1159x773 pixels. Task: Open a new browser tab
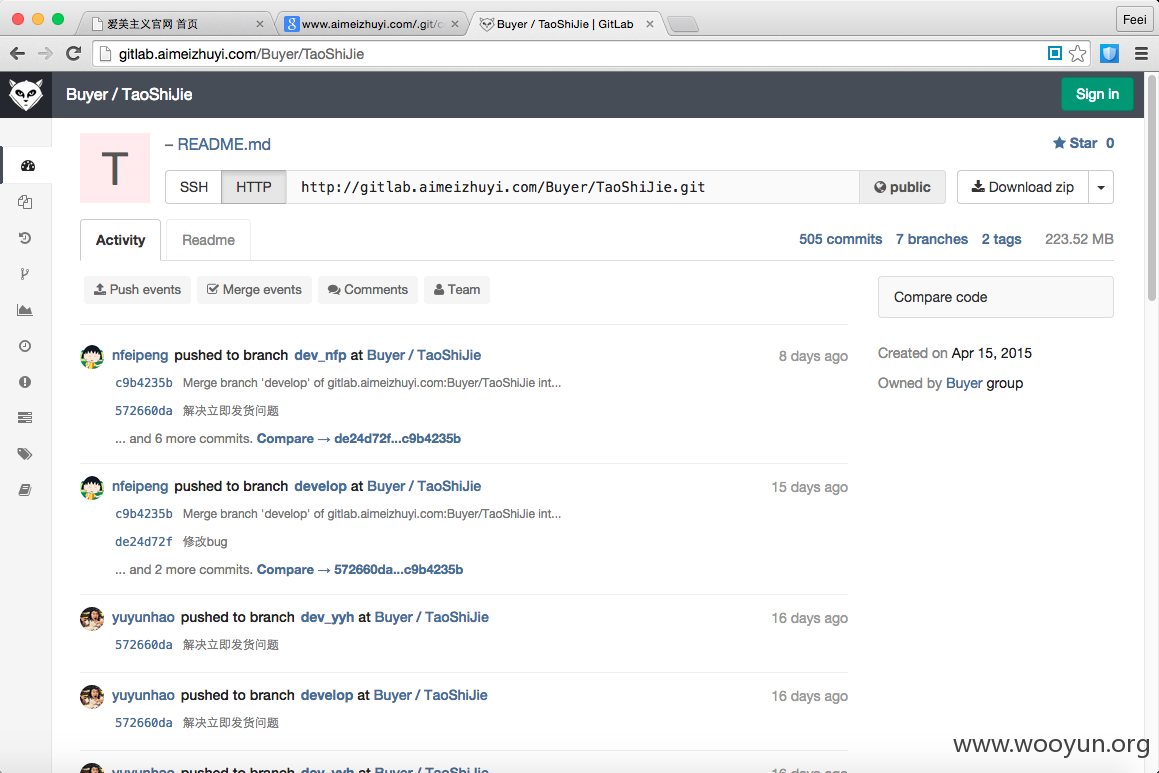(x=684, y=24)
